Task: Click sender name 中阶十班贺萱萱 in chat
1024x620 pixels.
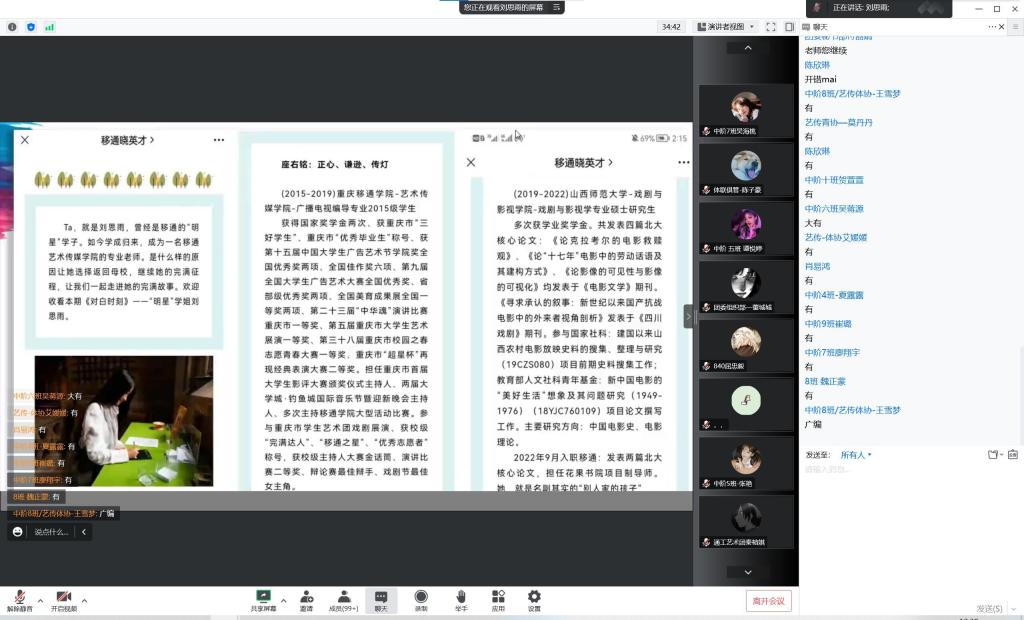Action: point(834,180)
